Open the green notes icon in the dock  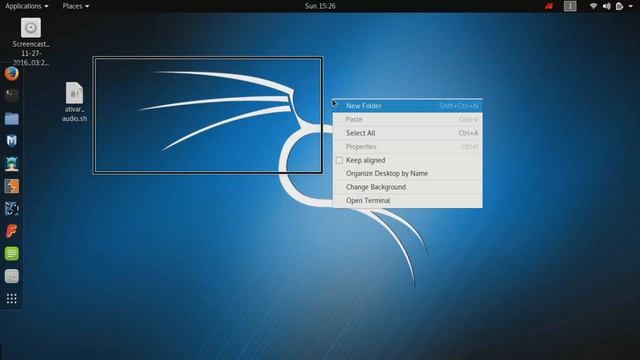coord(11,253)
